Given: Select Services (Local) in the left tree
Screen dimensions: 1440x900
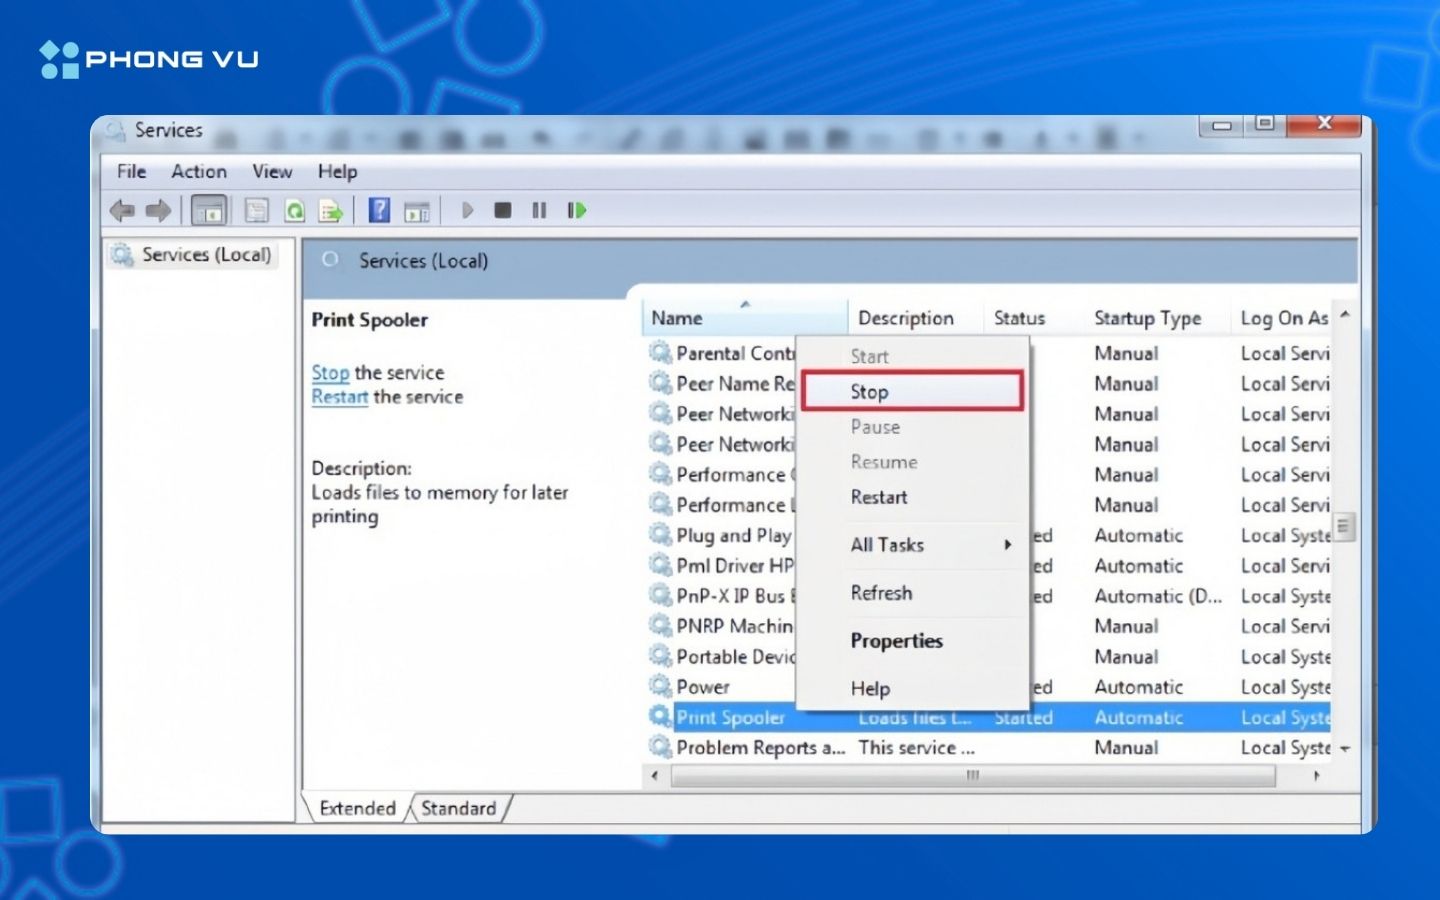Looking at the screenshot, I should 205,255.
